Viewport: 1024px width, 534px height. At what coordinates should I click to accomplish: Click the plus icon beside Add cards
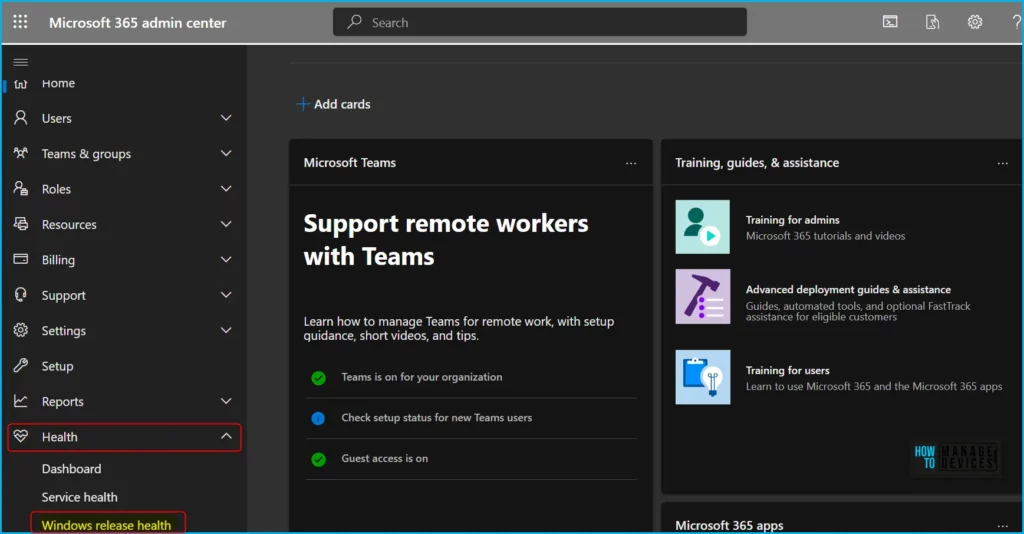(302, 104)
